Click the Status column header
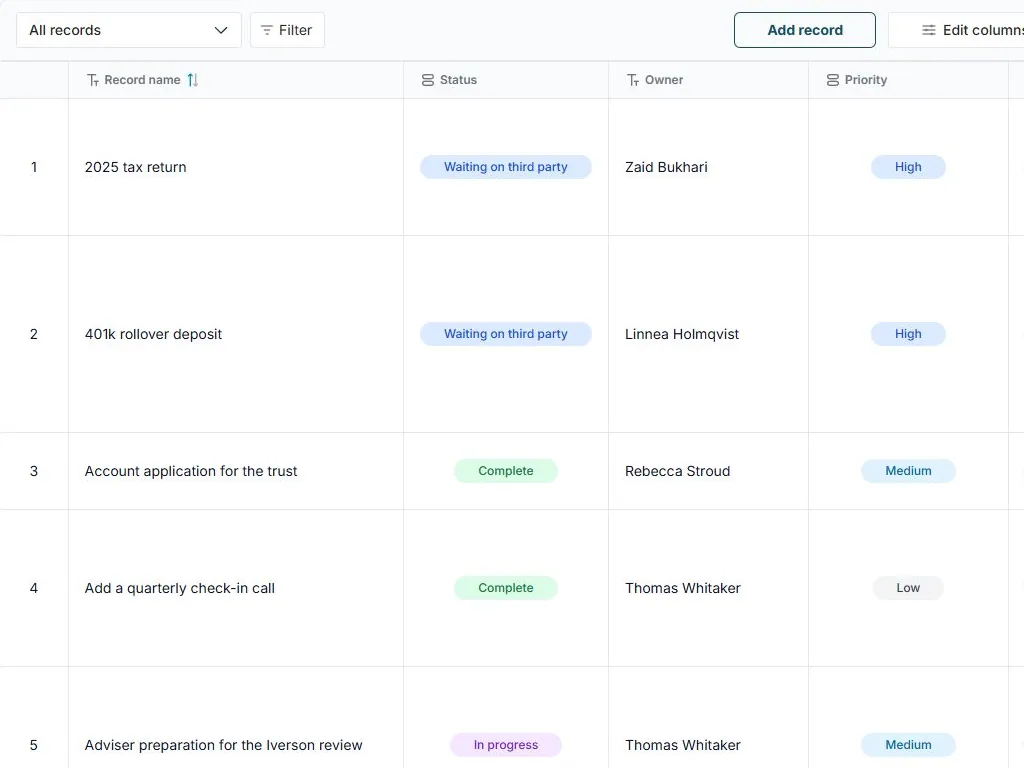 [x=506, y=80]
